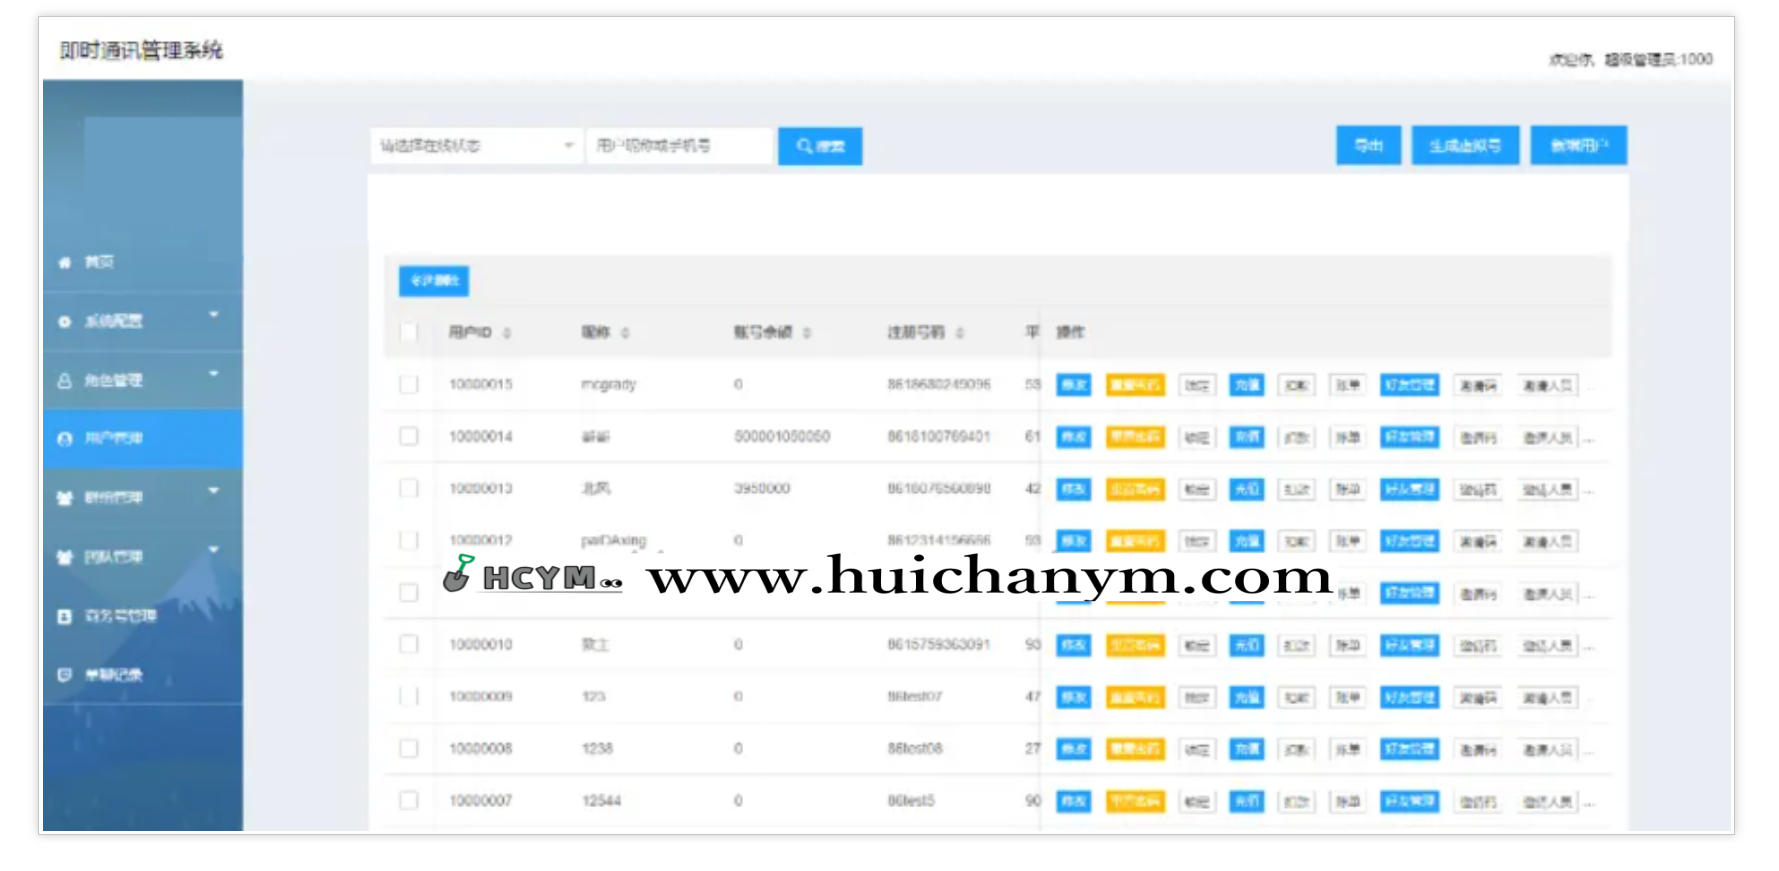Check the box for user 10000013
Image resolution: width=1779 pixels, height=871 pixels.
pos(409,488)
